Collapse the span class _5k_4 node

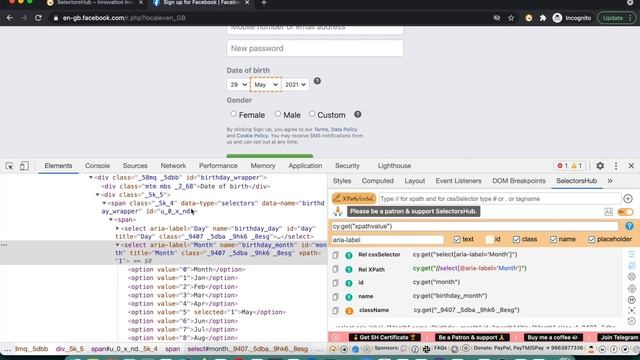pos(104,203)
